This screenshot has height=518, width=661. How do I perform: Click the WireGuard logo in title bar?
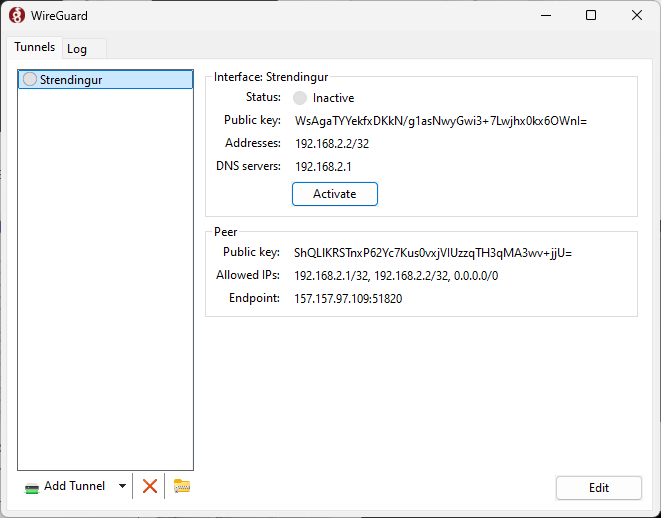tap(17, 15)
